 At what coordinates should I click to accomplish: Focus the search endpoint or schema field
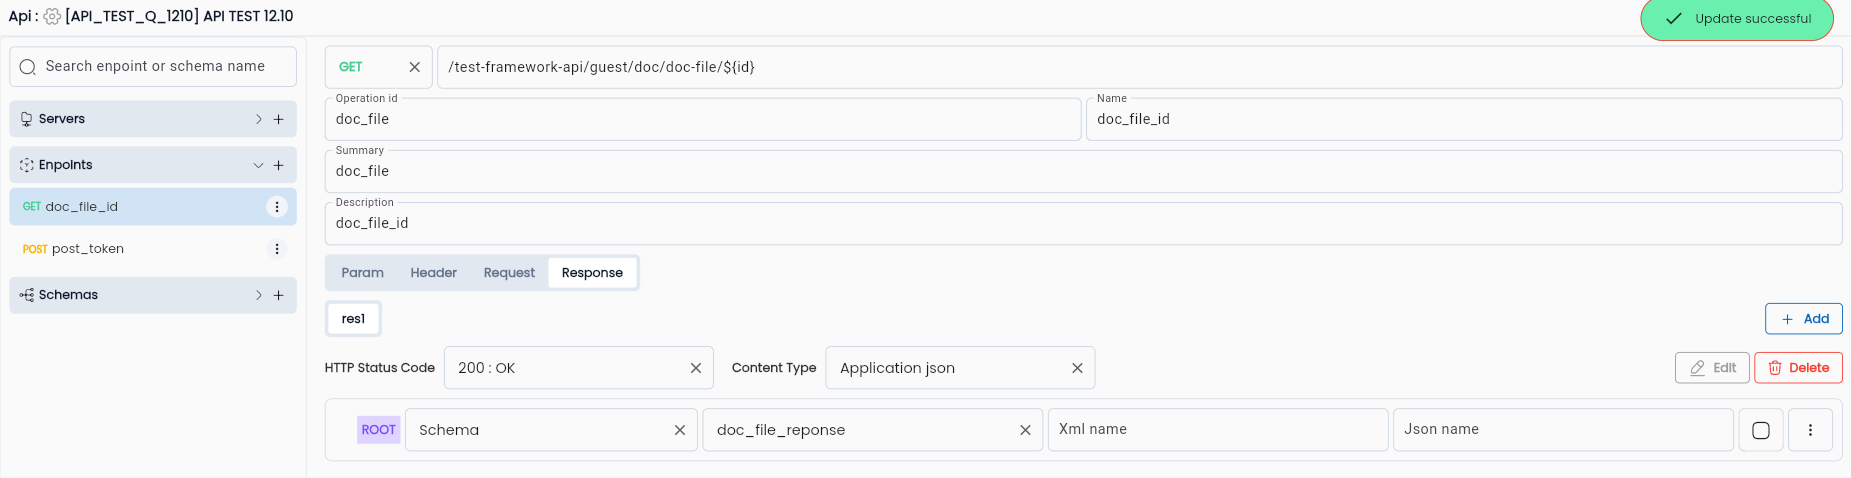(153, 67)
